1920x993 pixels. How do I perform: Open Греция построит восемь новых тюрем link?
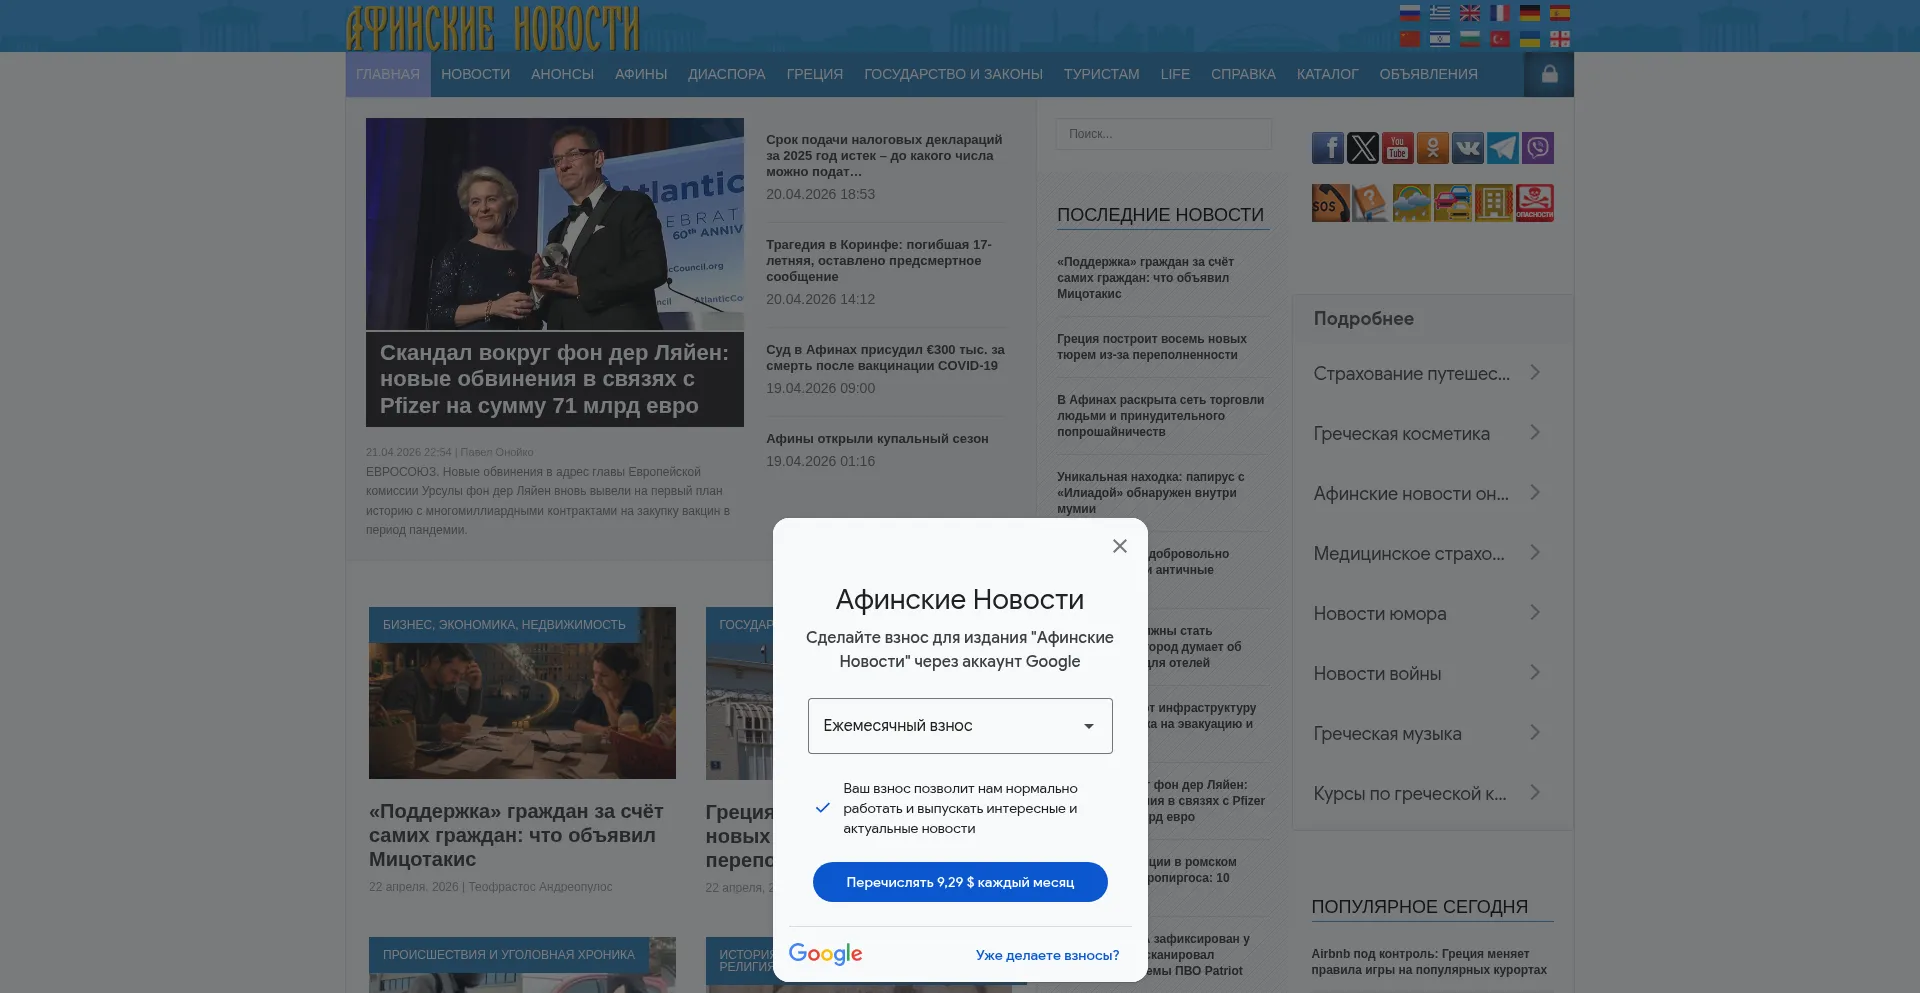coord(1152,347)
